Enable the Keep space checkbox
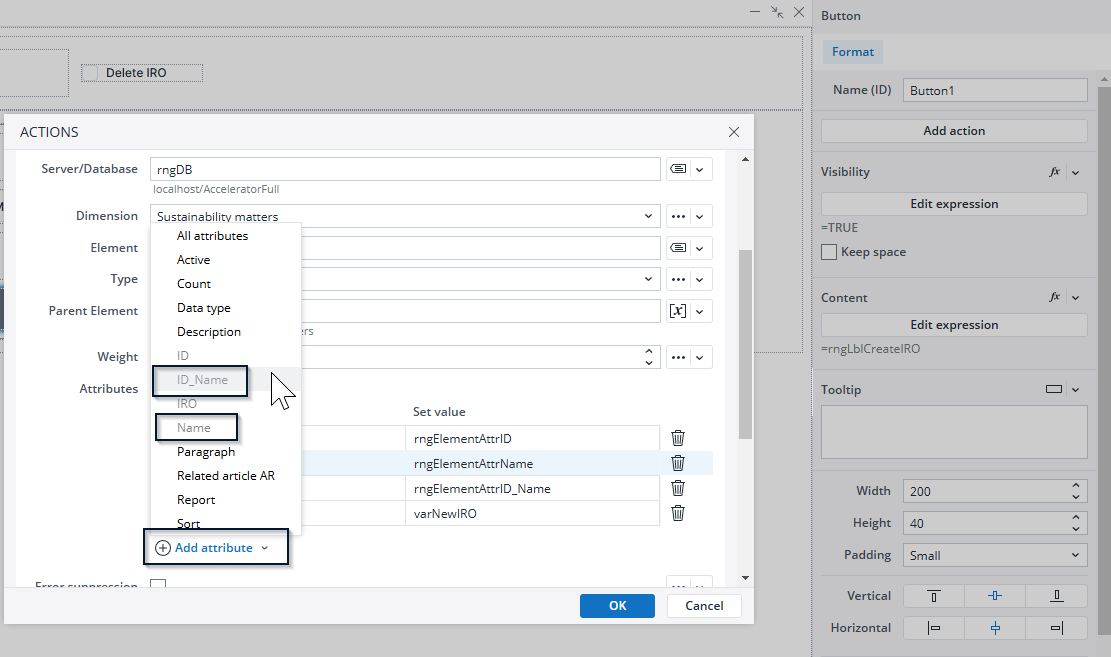Screen dimensions: 1111x657 pyautogui.click(x=829, y=253)
